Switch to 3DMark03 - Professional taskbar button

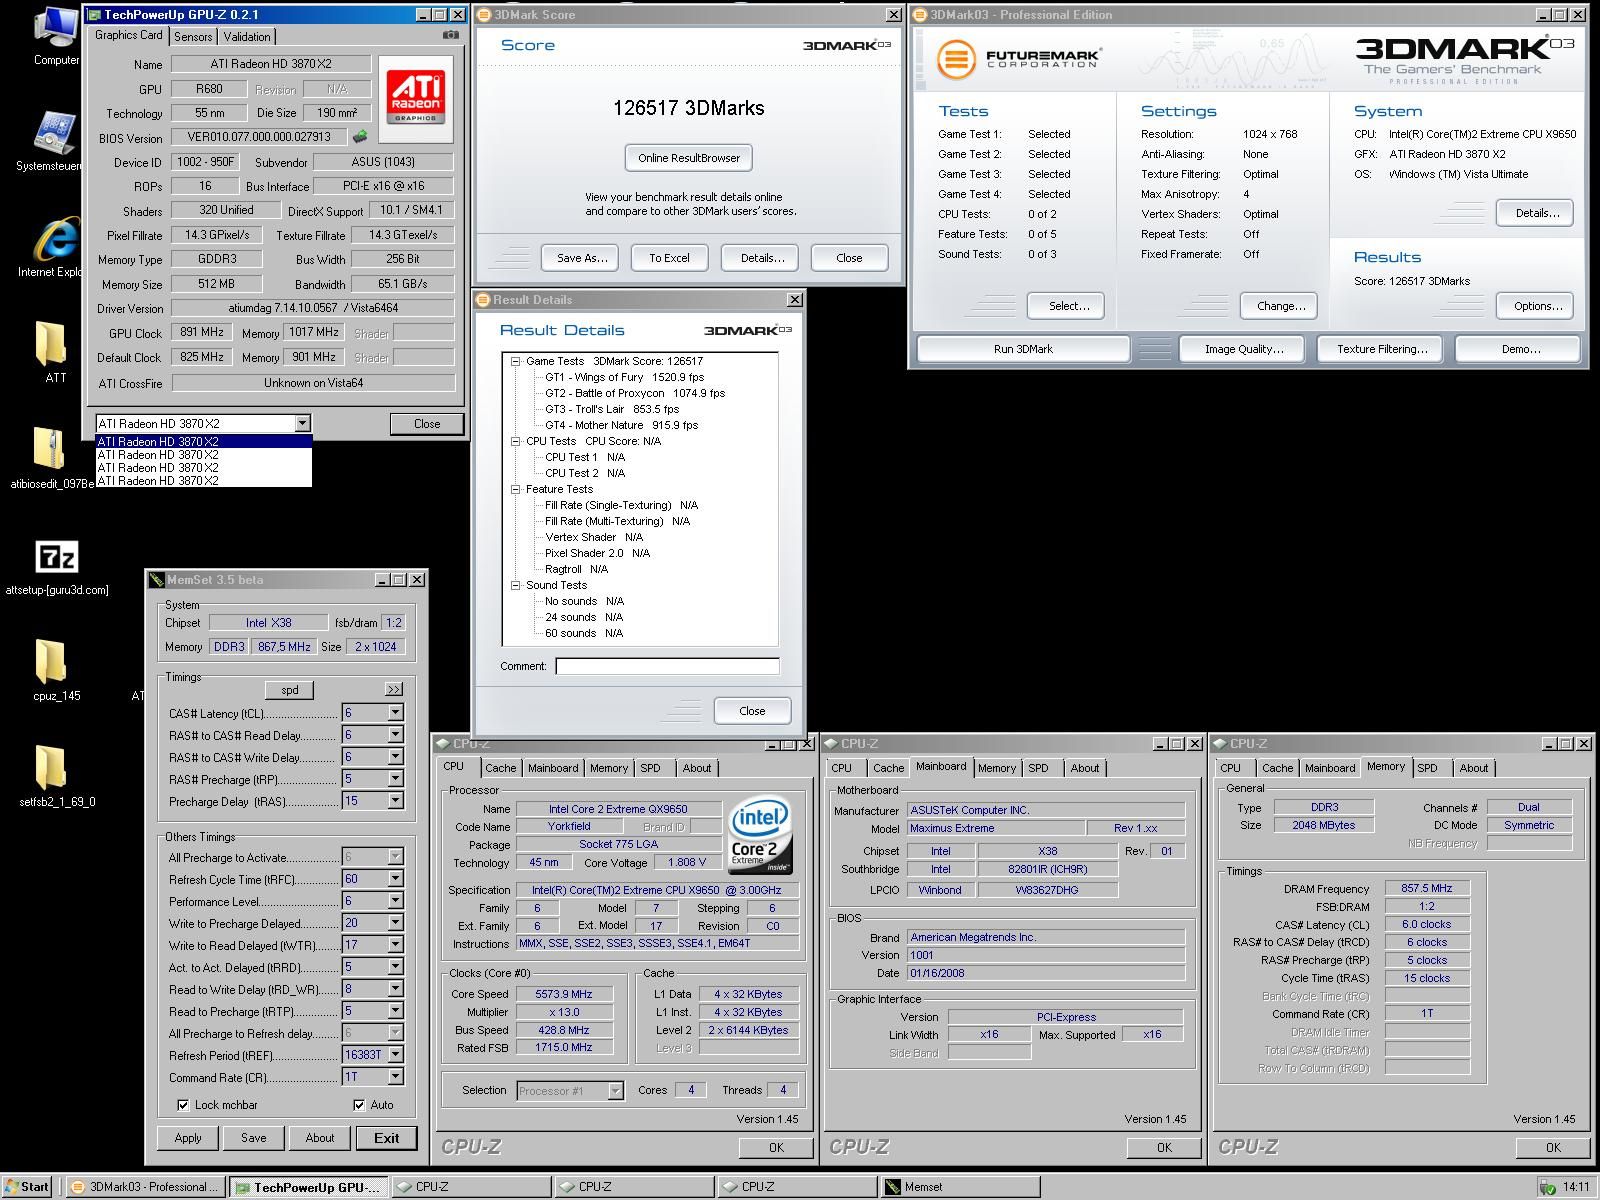(x=146, y=1187)
